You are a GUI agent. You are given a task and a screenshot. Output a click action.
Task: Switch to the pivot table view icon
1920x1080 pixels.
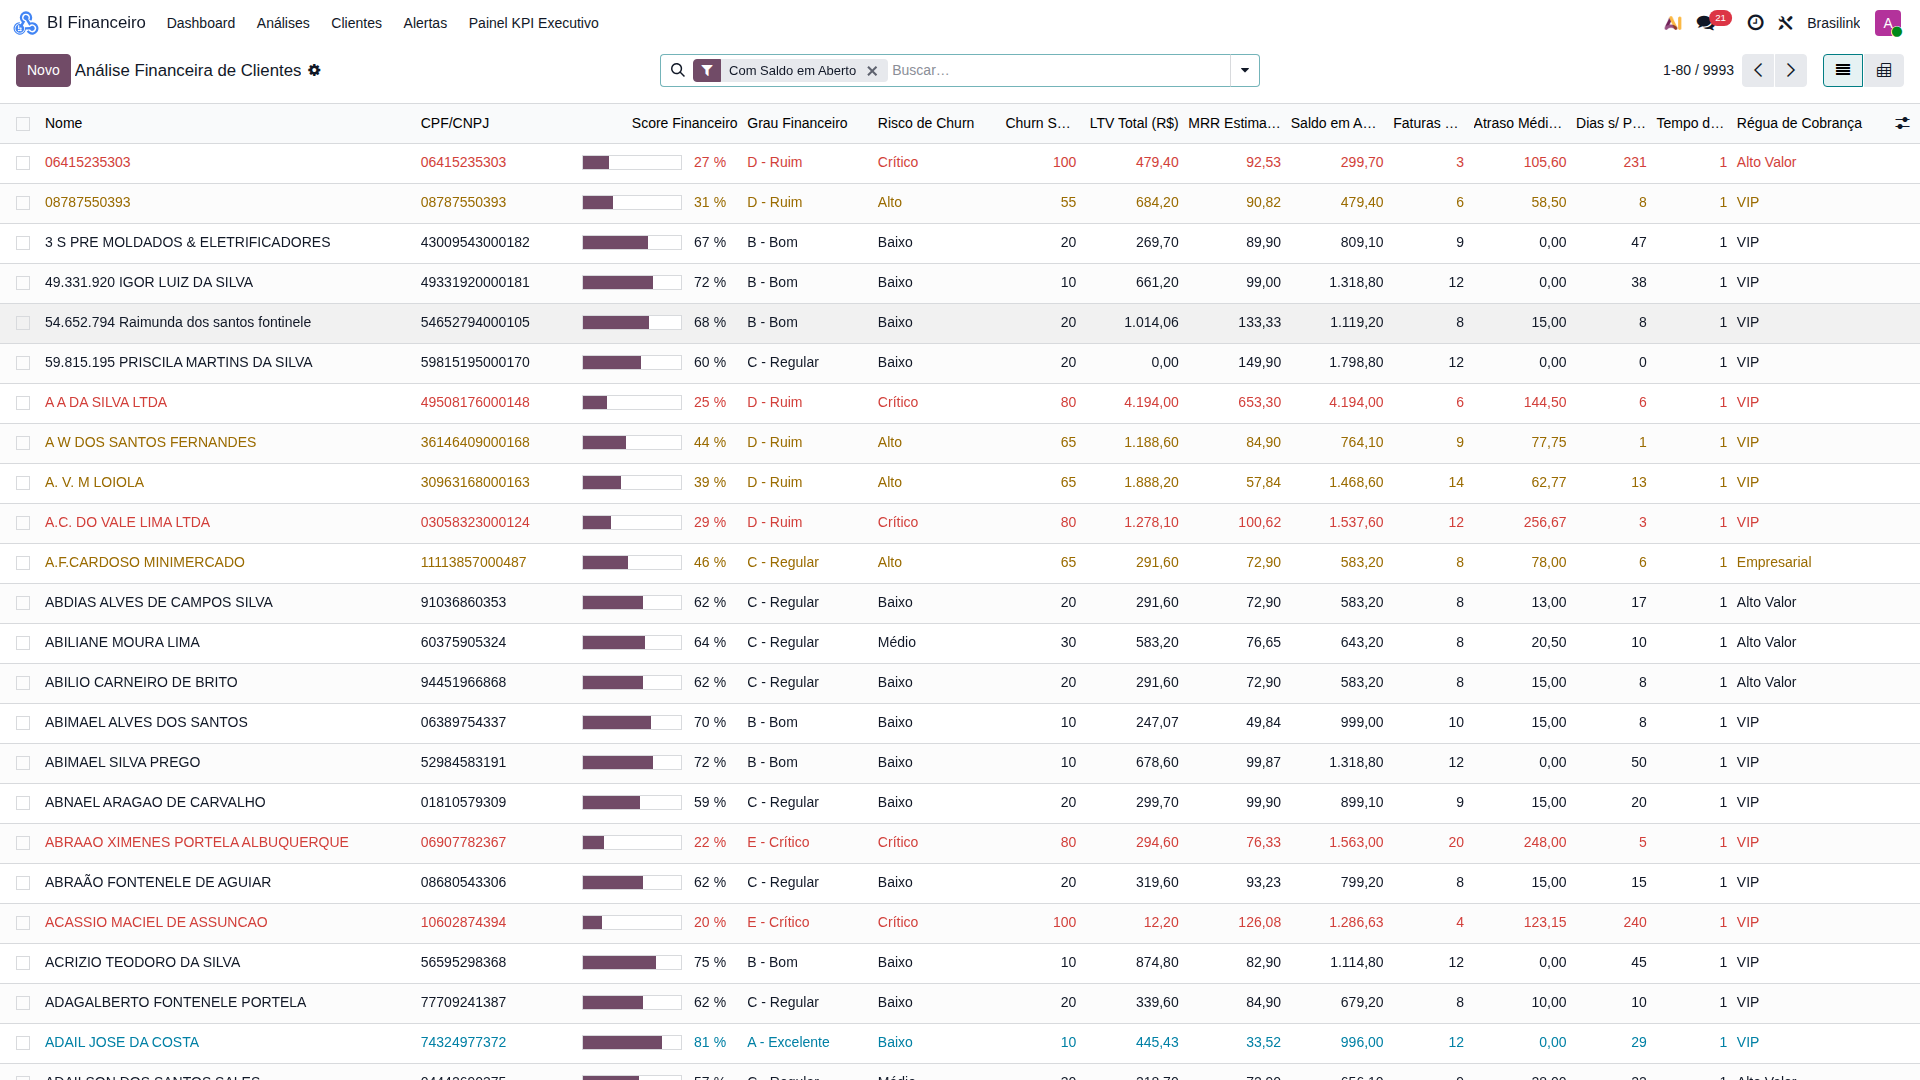coord(1884,70)
